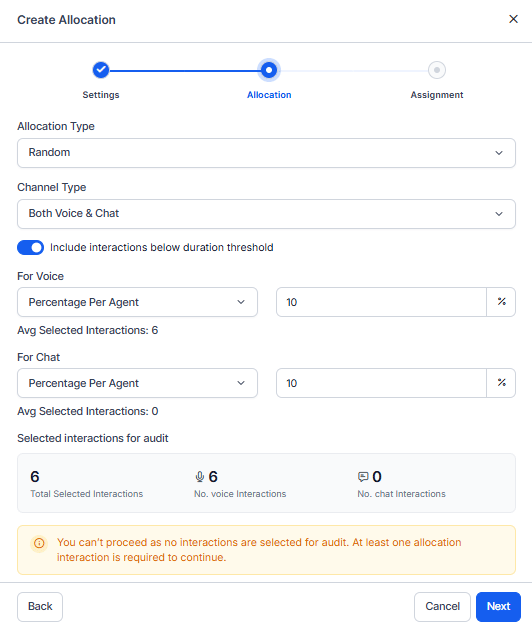This screenshot has height=629, width=532.
Task: Select the Assignment step label
Action: tap(437, 95)
